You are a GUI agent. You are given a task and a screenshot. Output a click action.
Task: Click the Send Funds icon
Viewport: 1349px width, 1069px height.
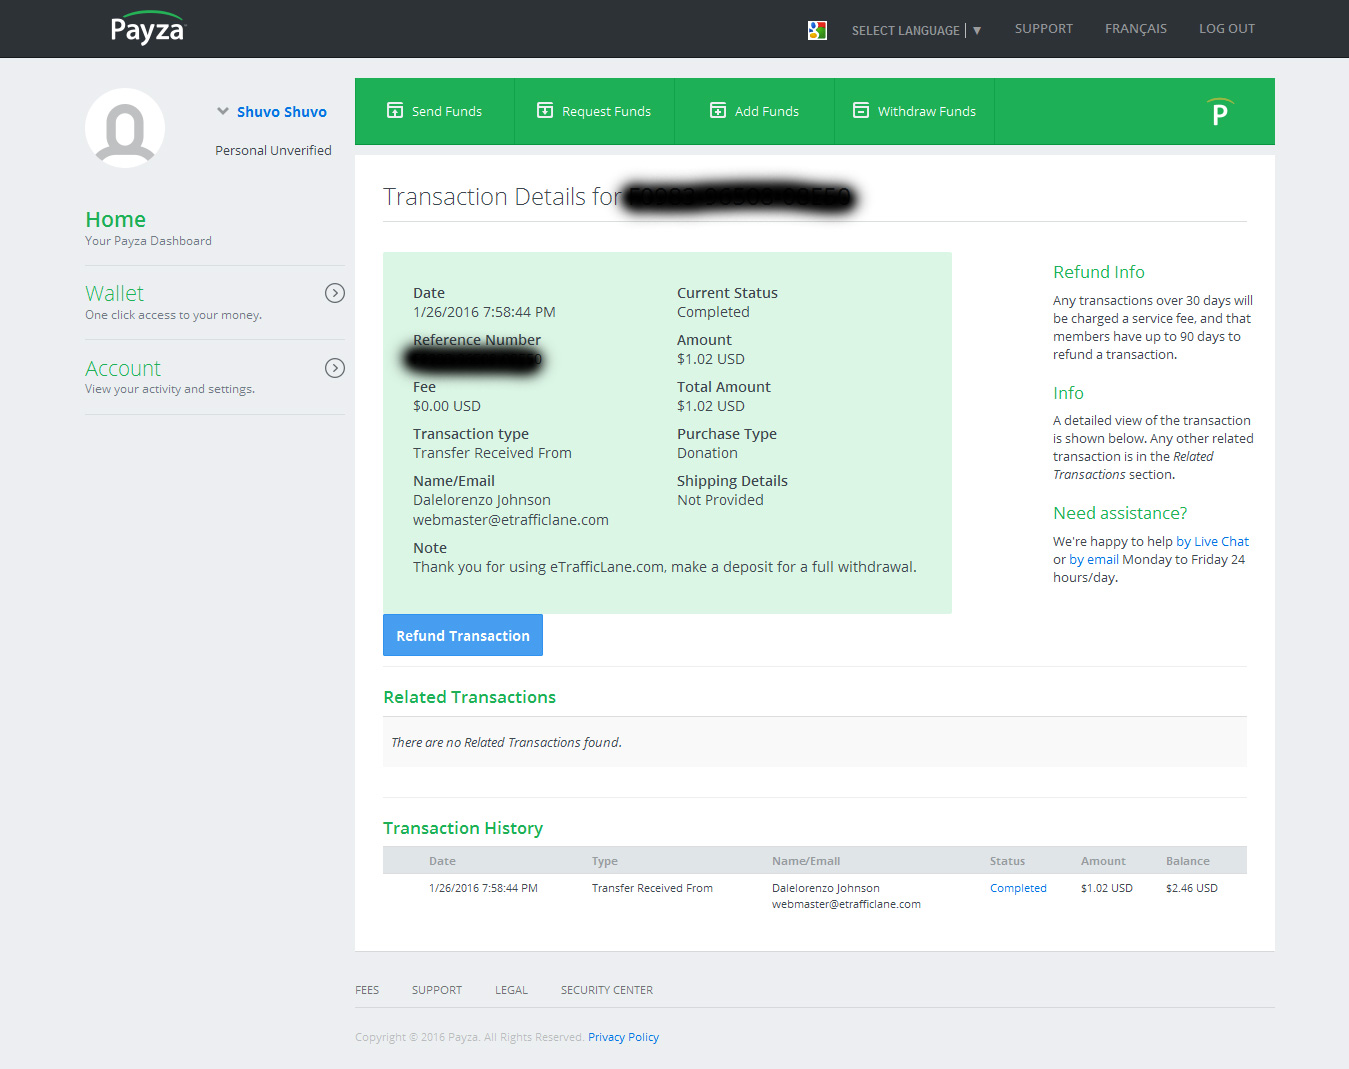coord(395,110)
